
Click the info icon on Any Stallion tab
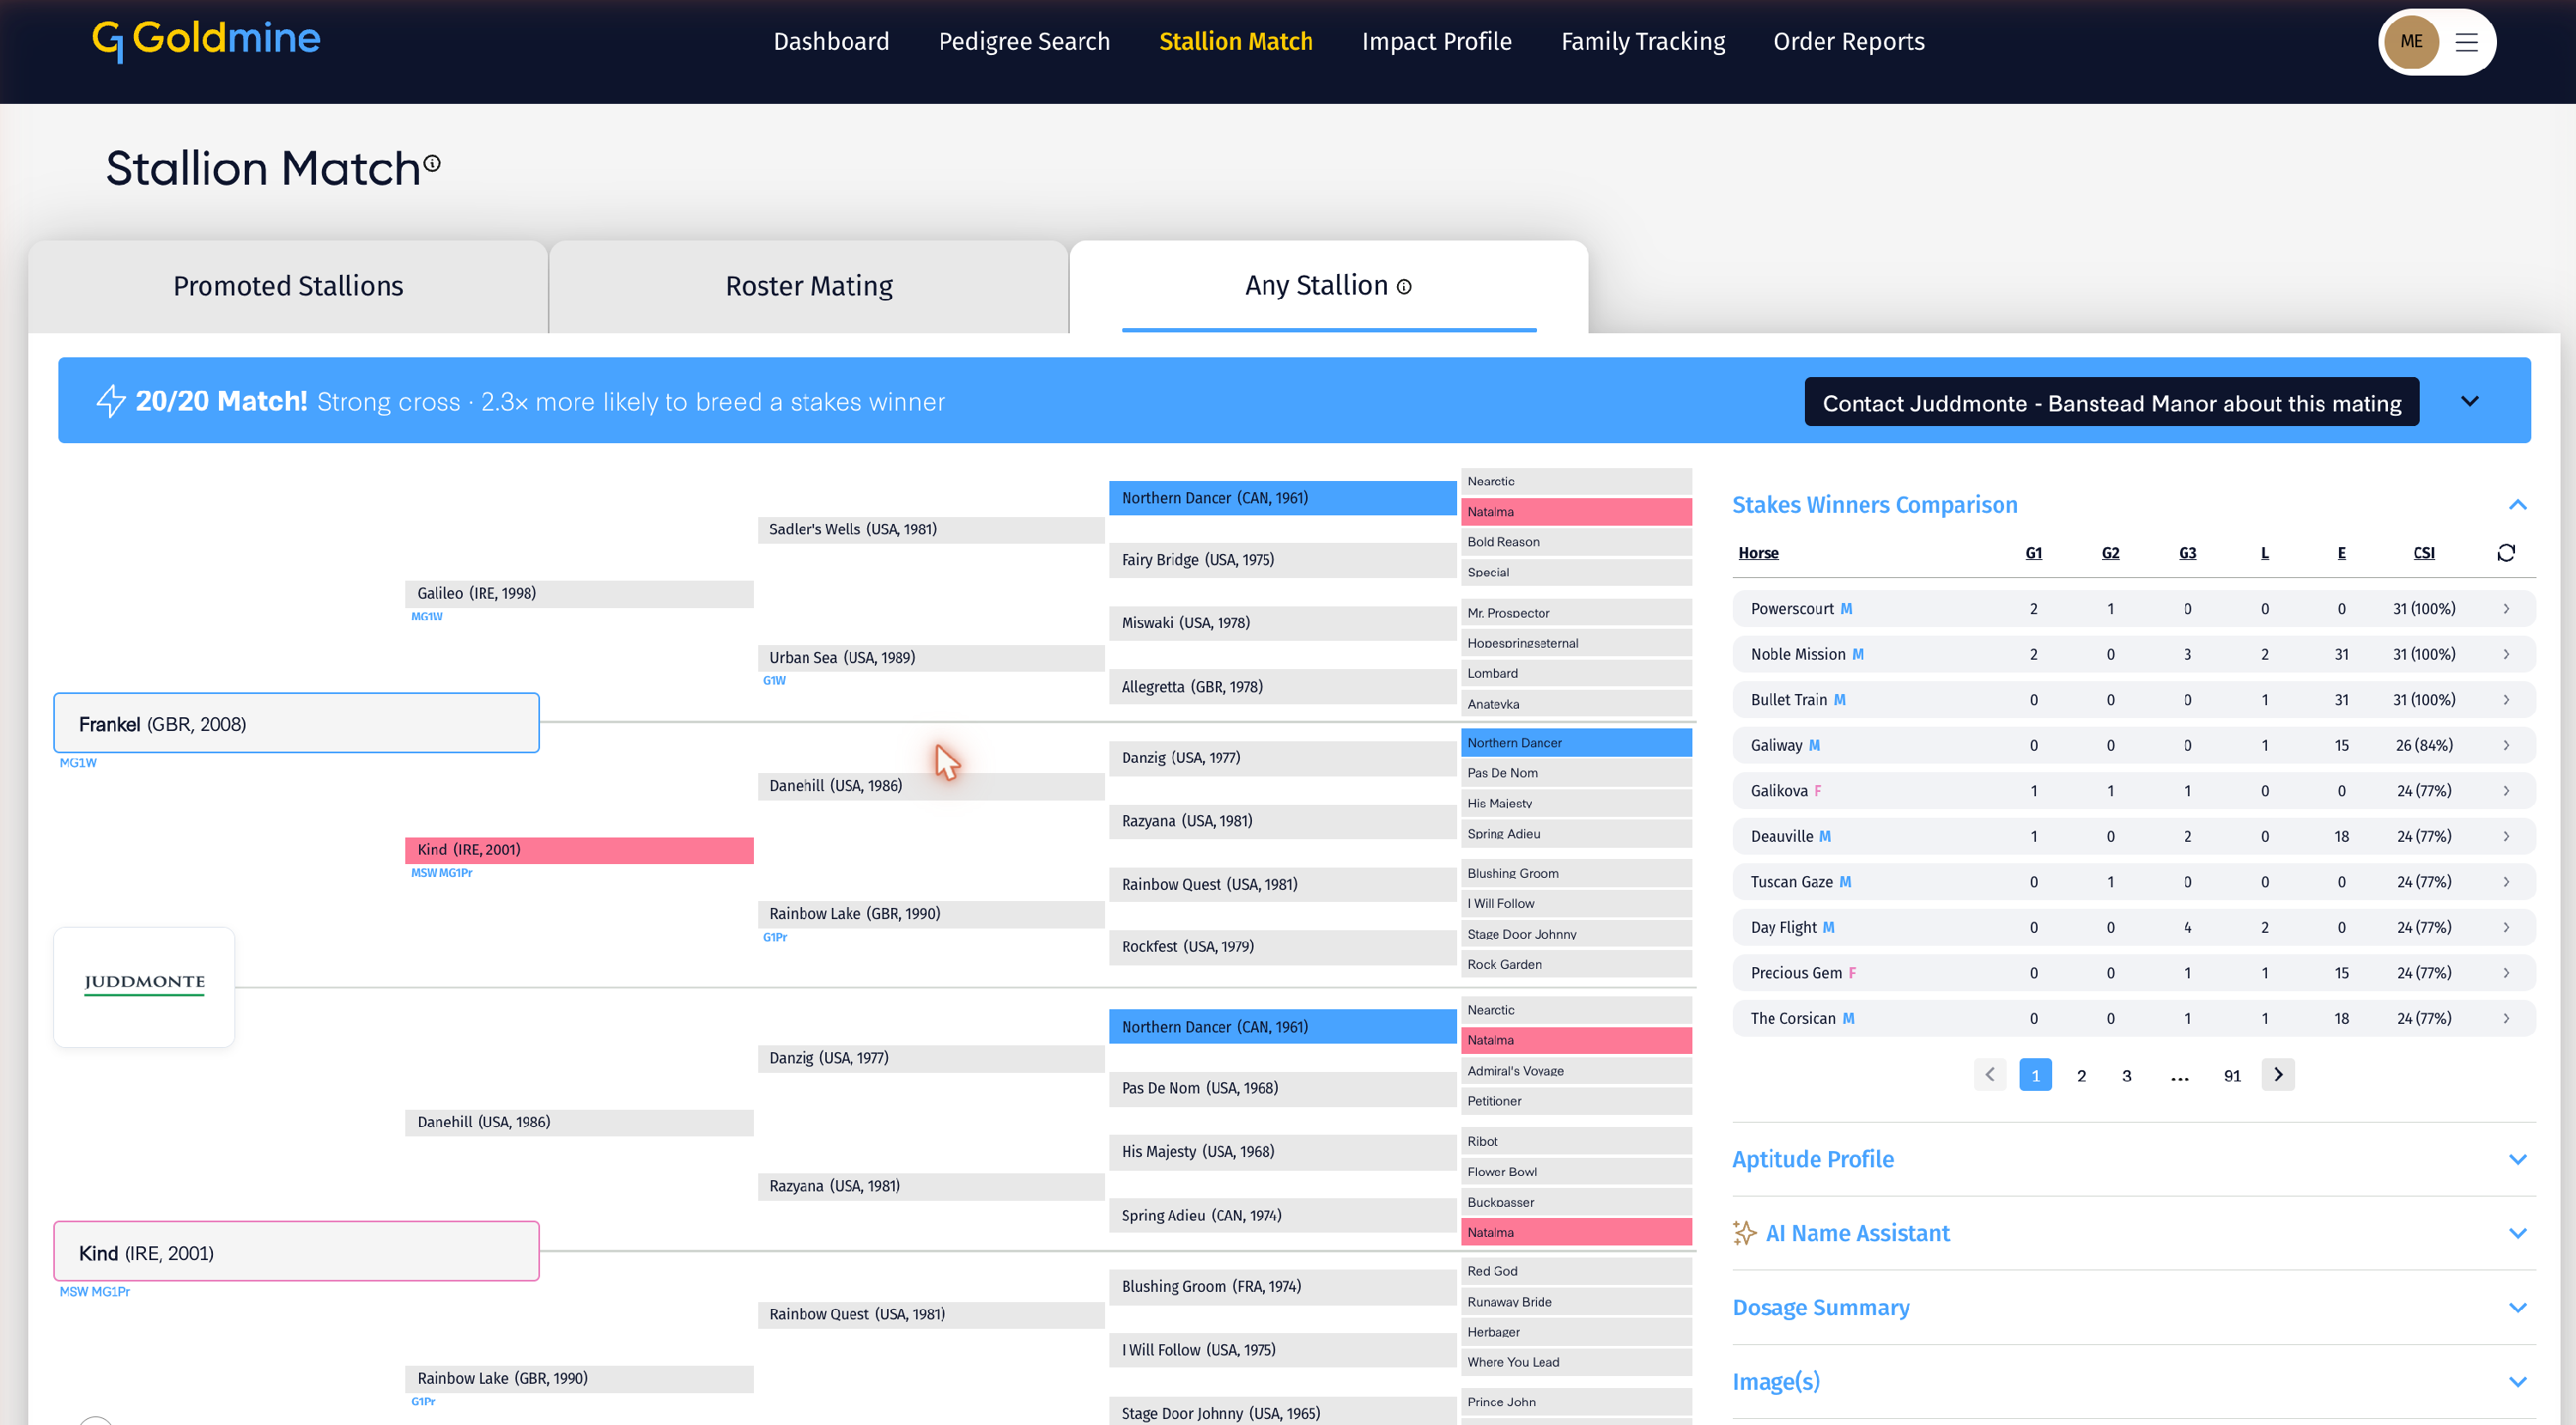[1404, 287]
